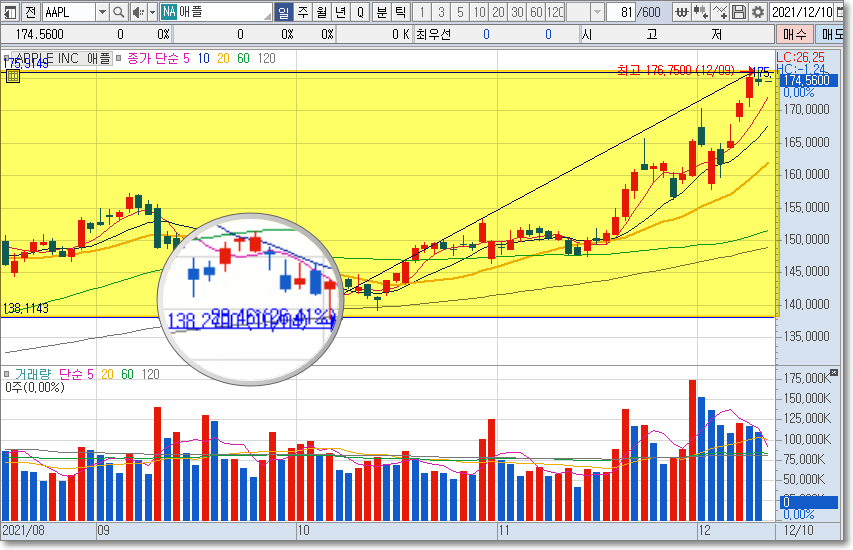Click the add indicator line icon
Screen dimensions: 853x550
pyautogui.click(x=719, y=11)
